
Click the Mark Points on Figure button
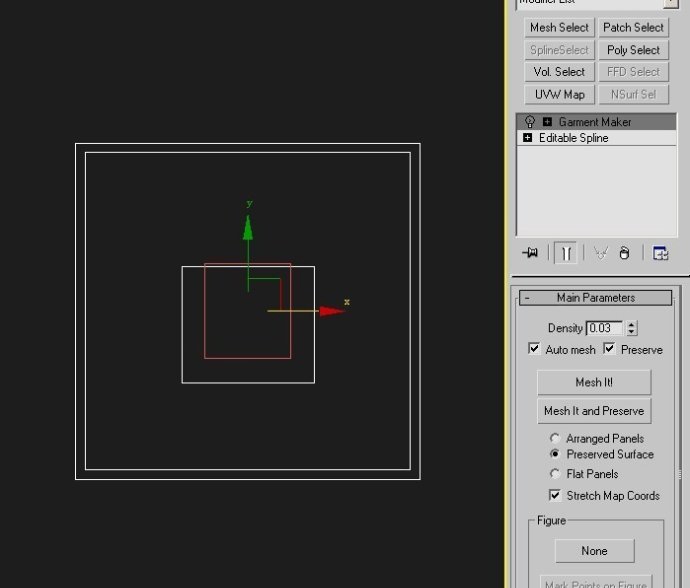[x=596, y=583]
